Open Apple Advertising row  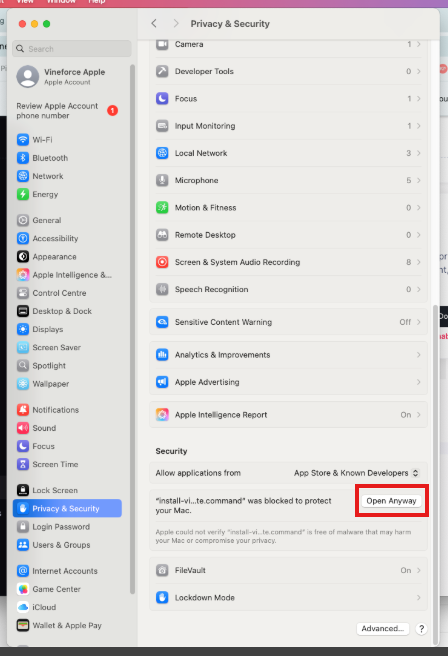(x=288, y=382)
